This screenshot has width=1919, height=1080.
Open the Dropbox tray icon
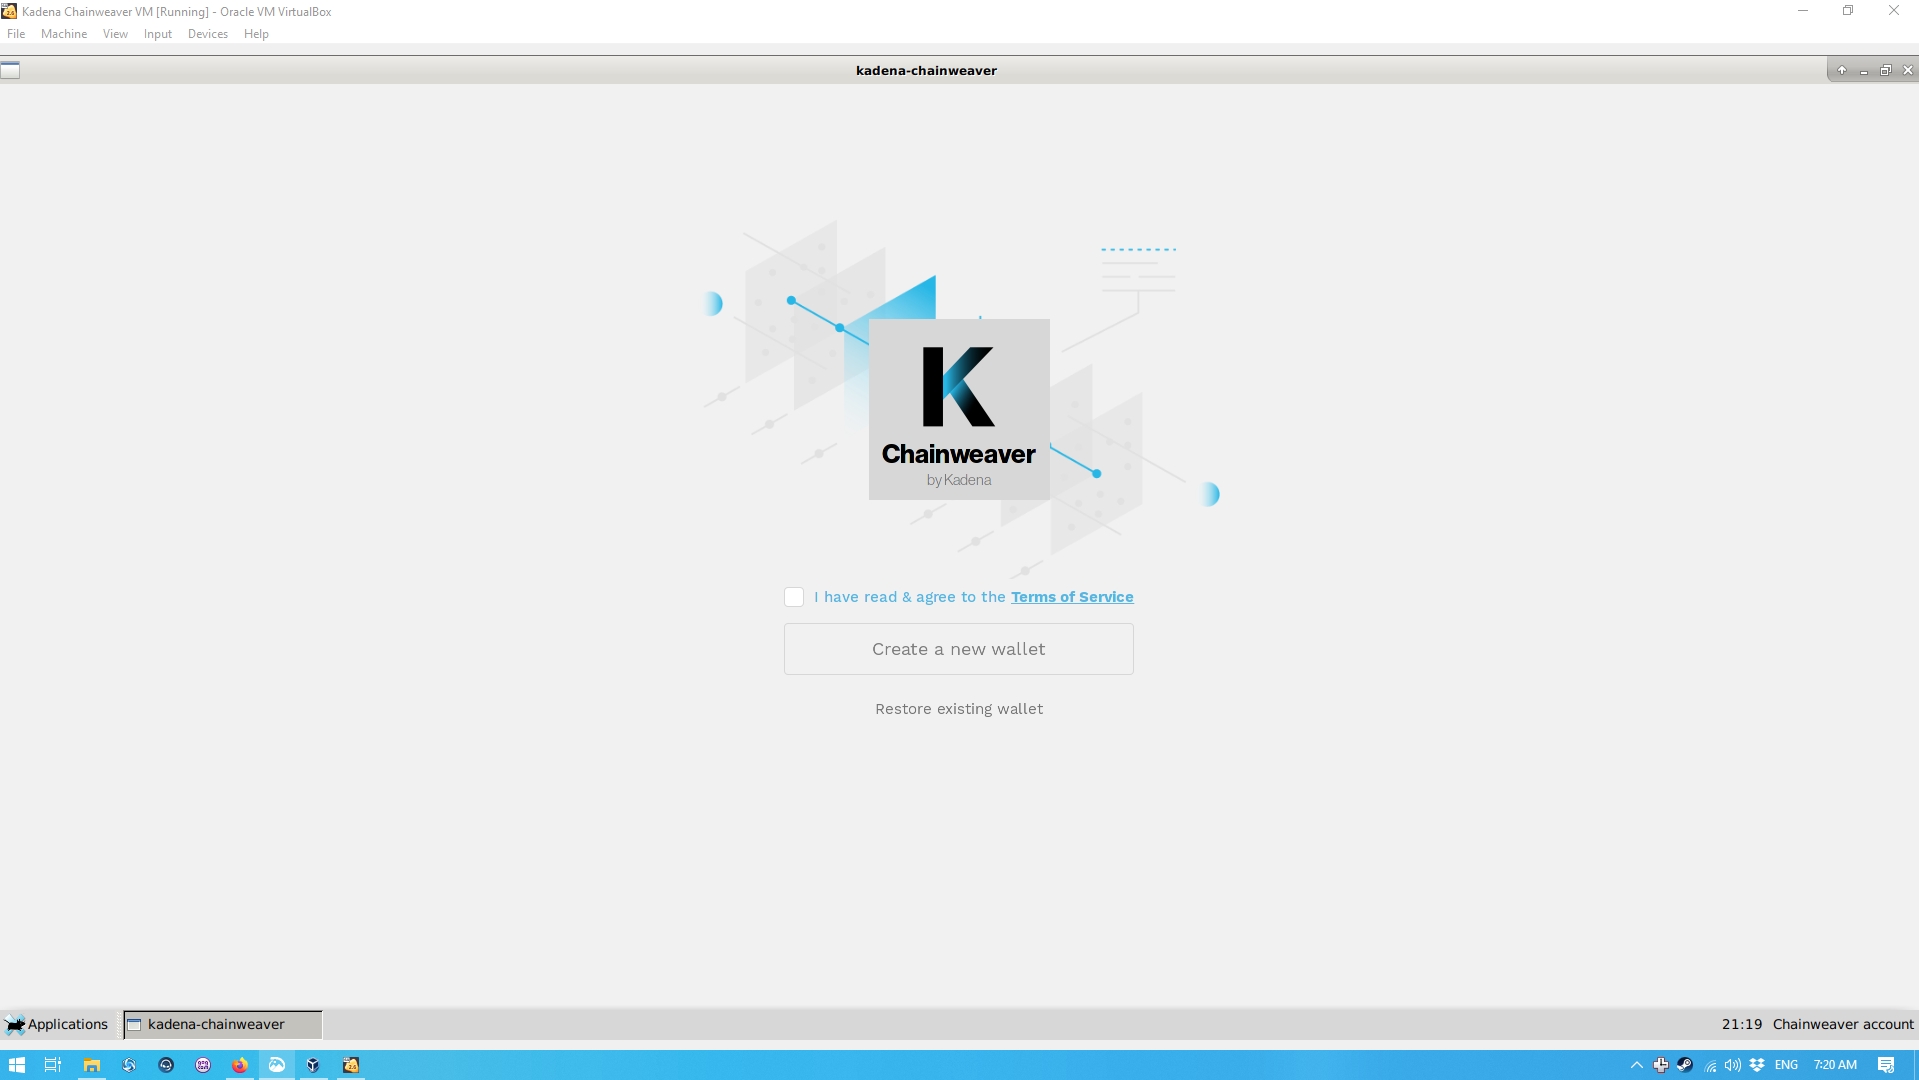[x=1757, y=1065]
